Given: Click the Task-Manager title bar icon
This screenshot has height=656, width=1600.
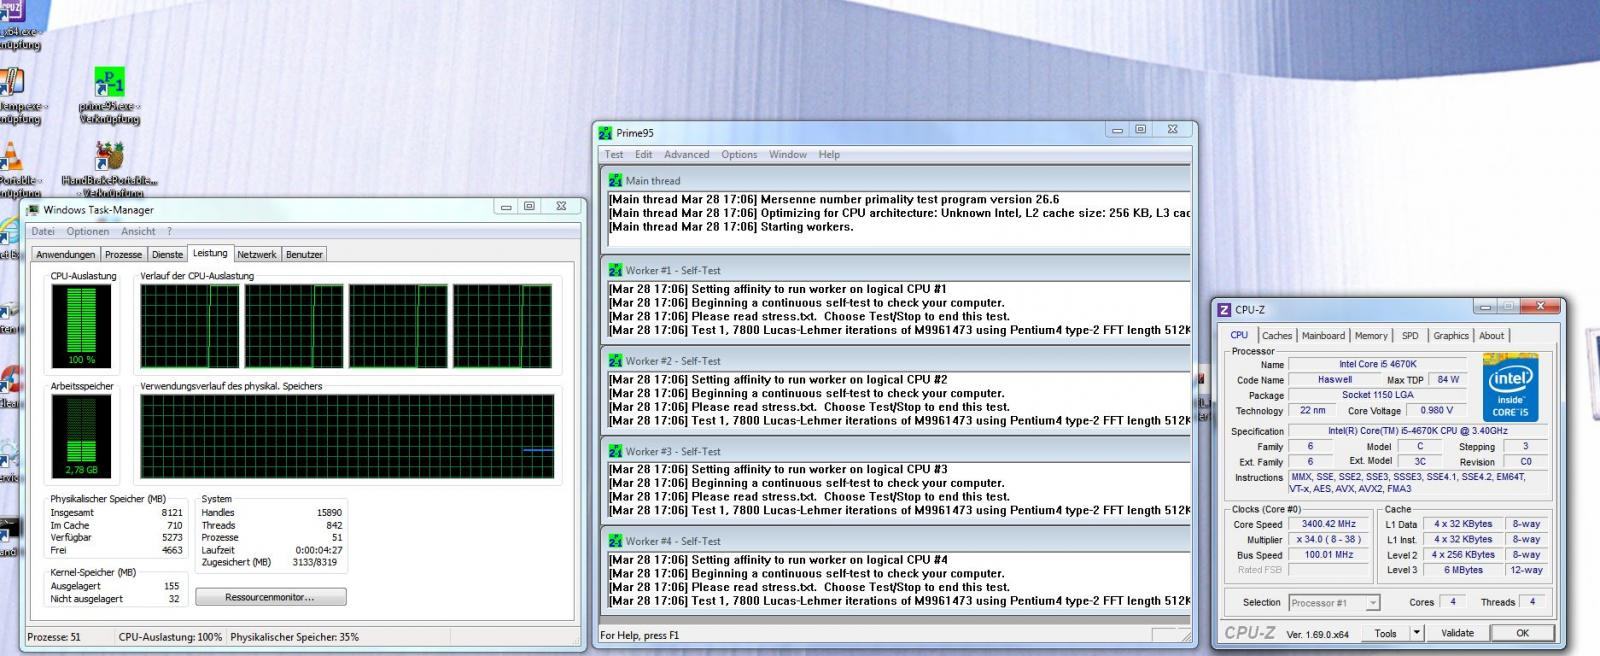Looking at the screenshot, I should point(33,210).
